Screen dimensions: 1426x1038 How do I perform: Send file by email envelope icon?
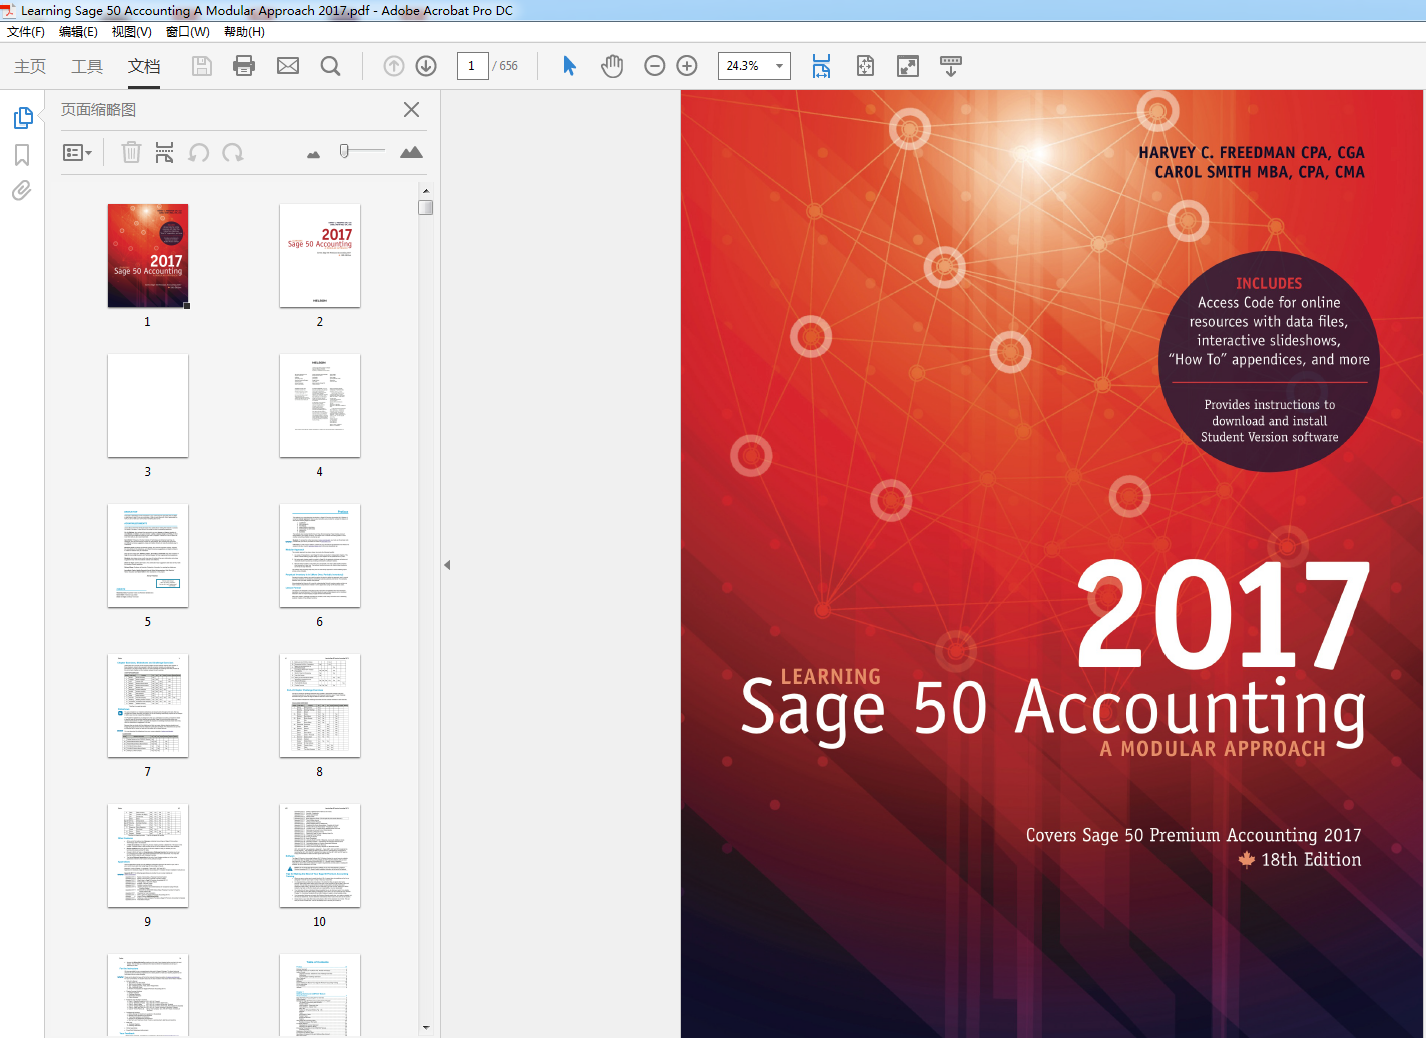pos(288,66)
